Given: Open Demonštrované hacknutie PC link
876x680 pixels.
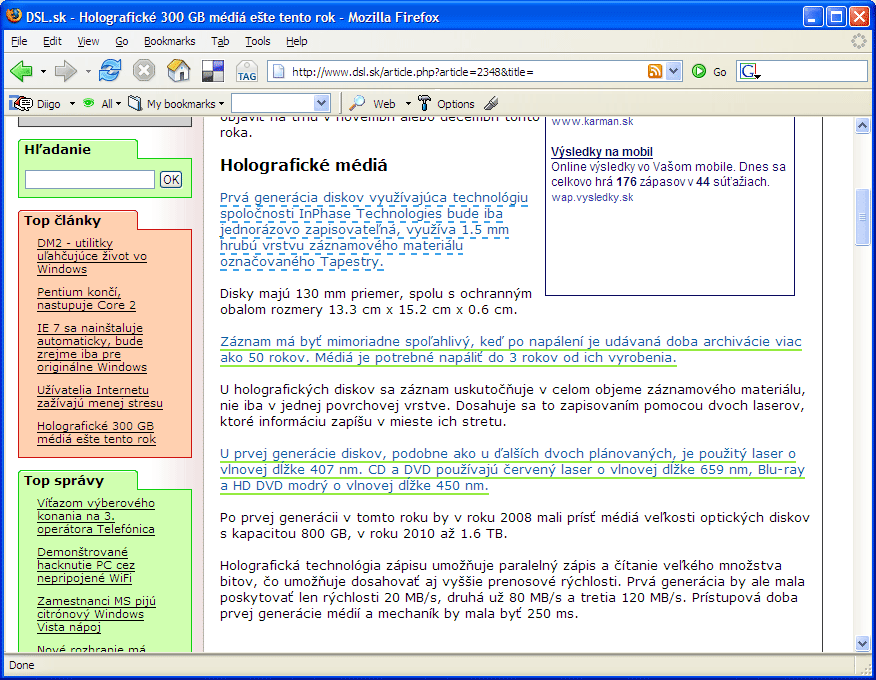Looking at the screenshot, I should (x=85, y=565).
